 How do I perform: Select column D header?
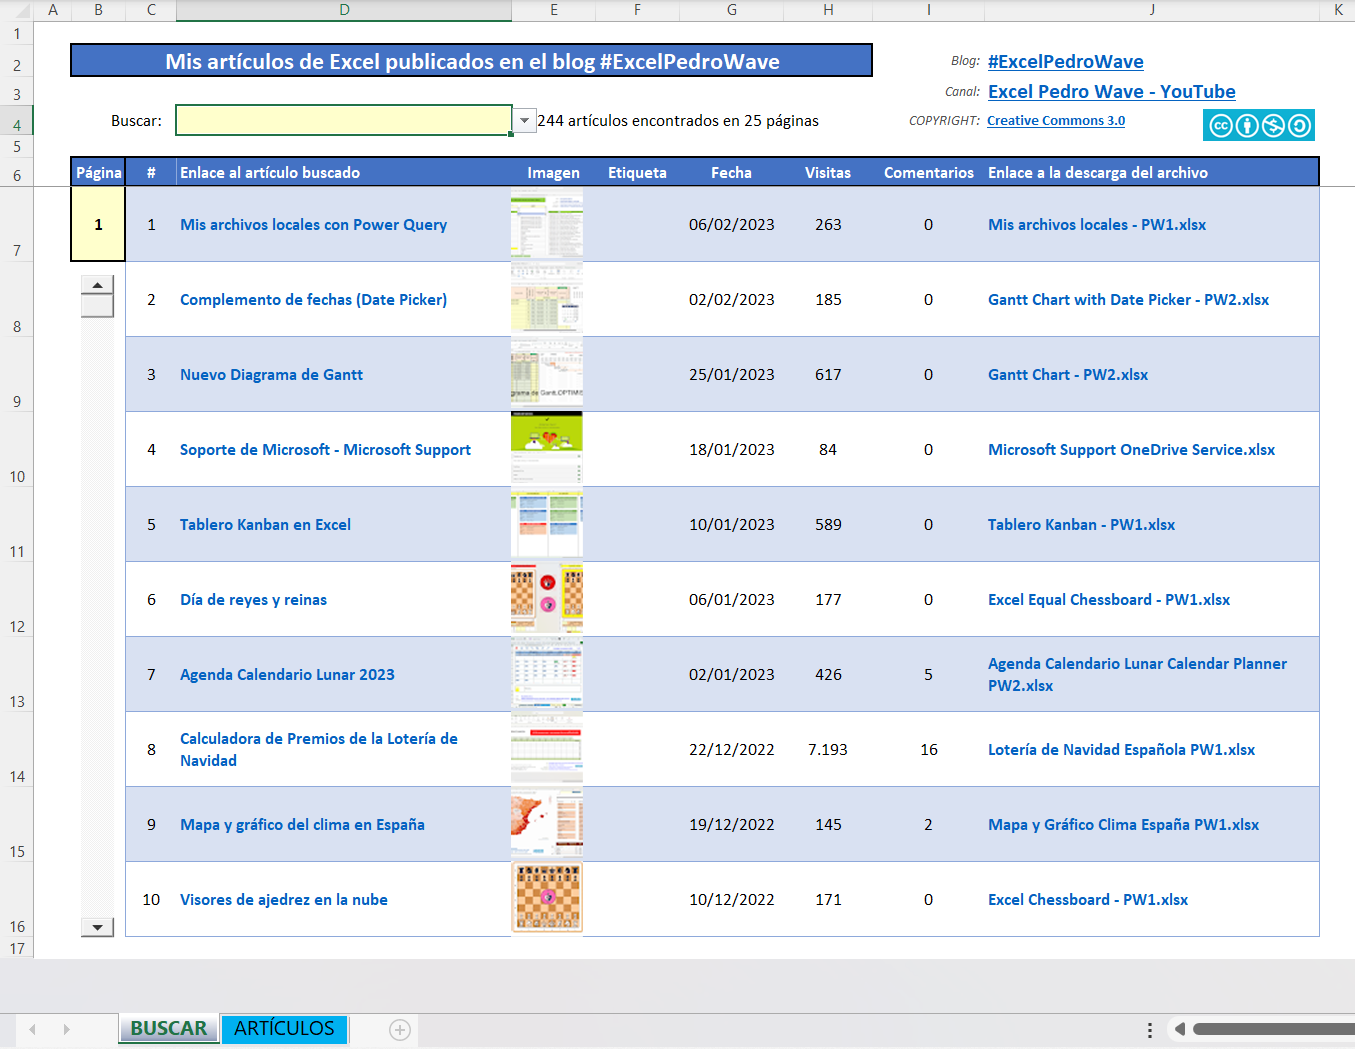(344, 10)
